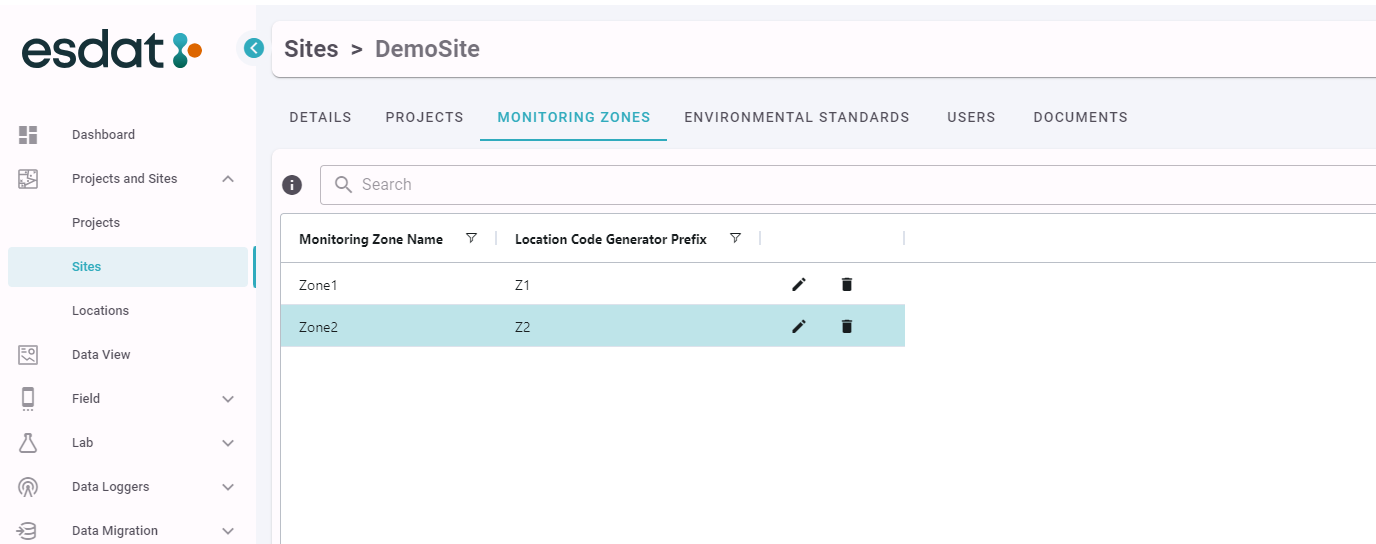Click the Sites breadcrumb link
The height and width of the screenshot is (544, 1376).
tap(311, 49)
